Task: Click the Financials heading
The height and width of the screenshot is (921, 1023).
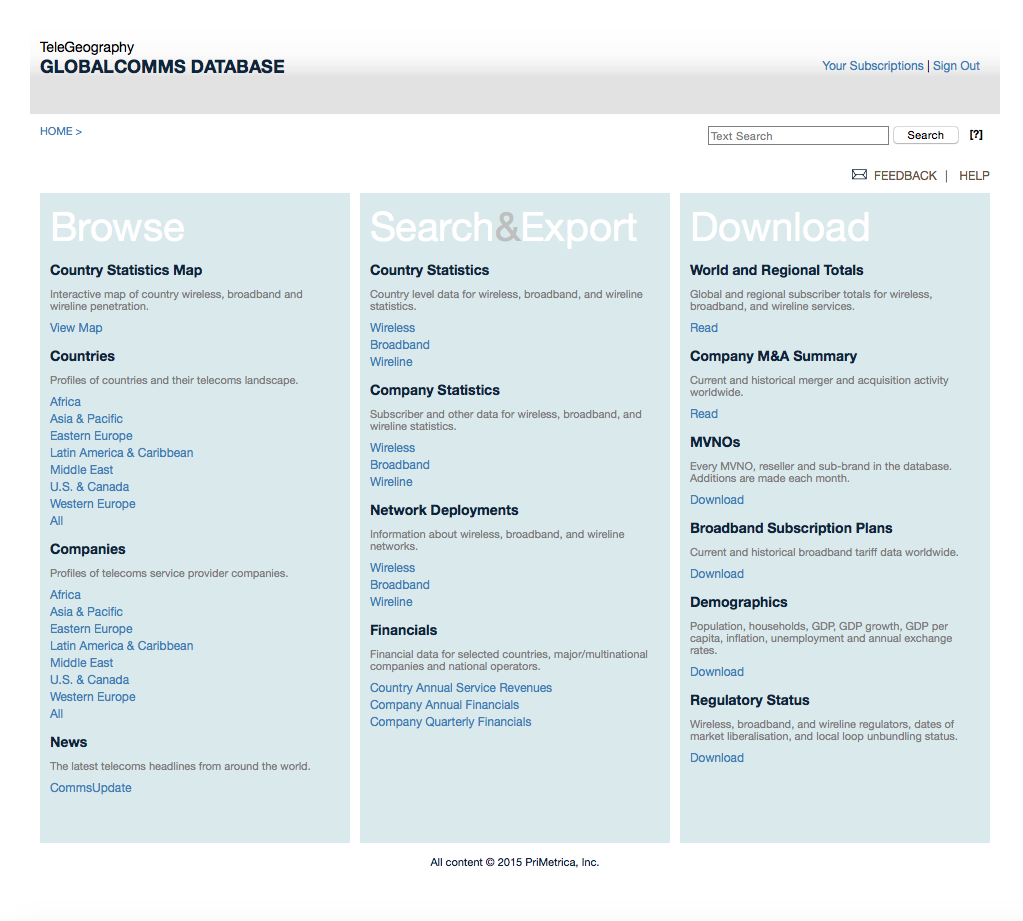Action: [x=403, y=630]
